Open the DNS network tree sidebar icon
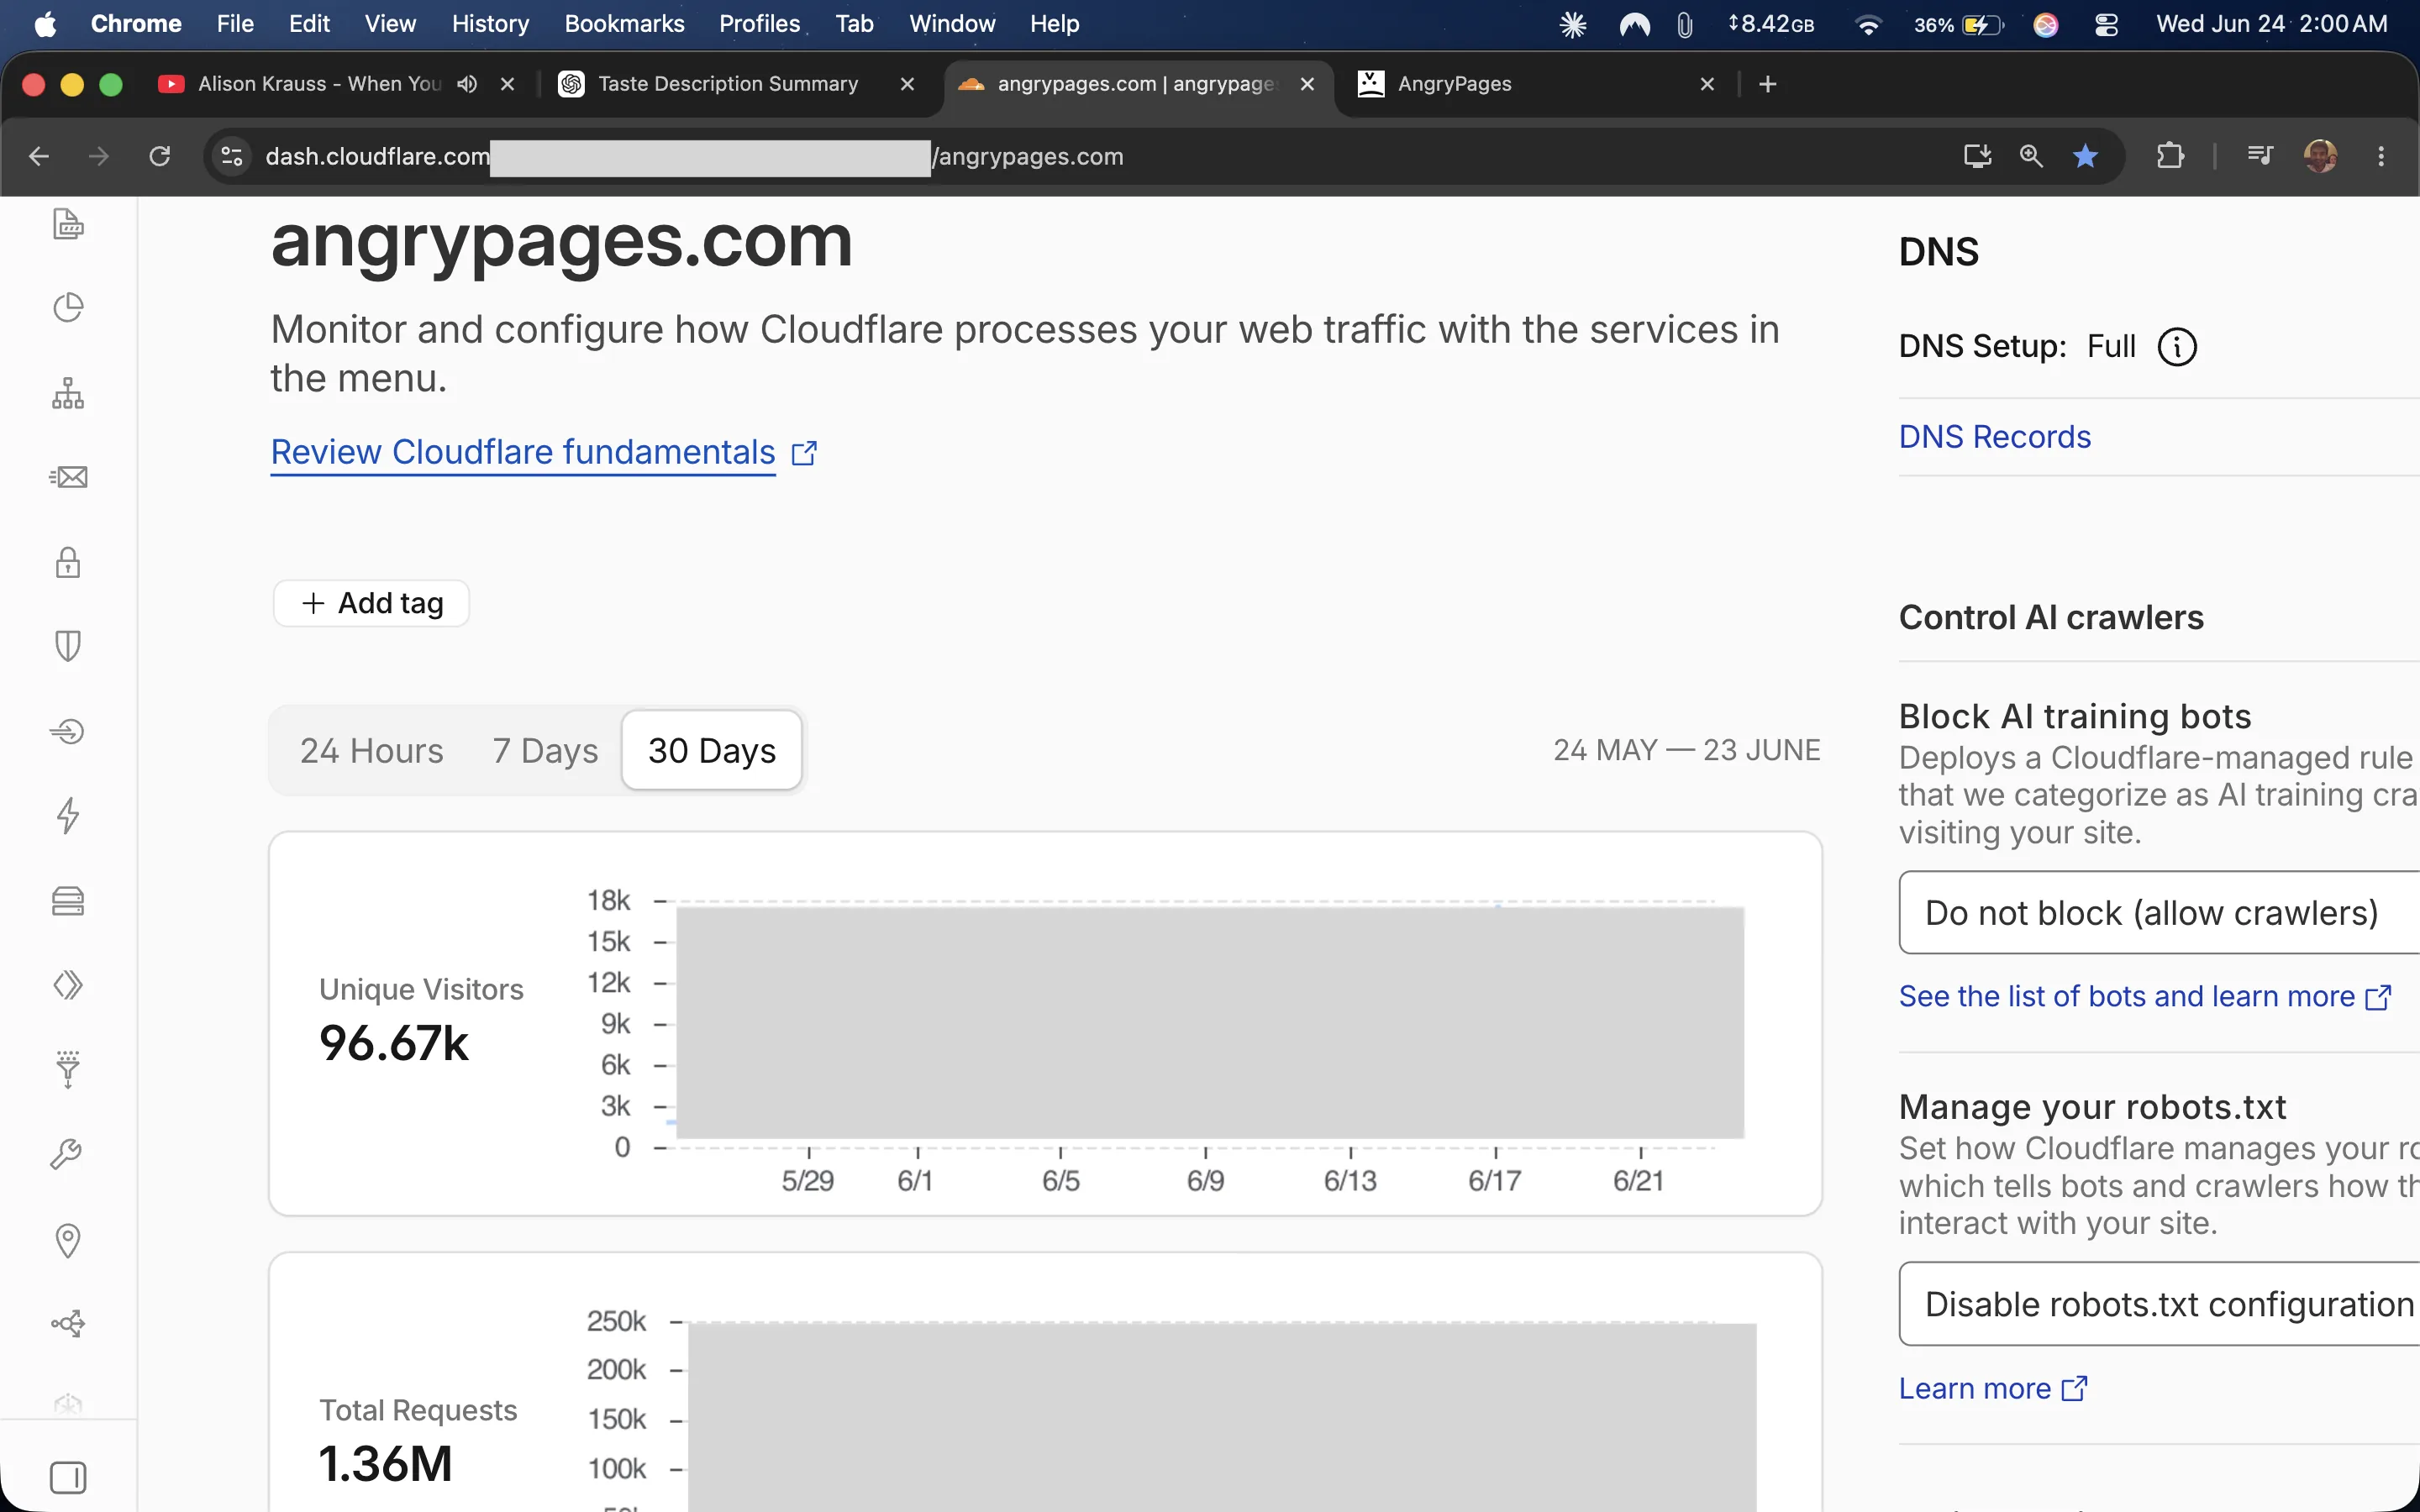Screen dimensions: 2420x1512 (68, 393)
